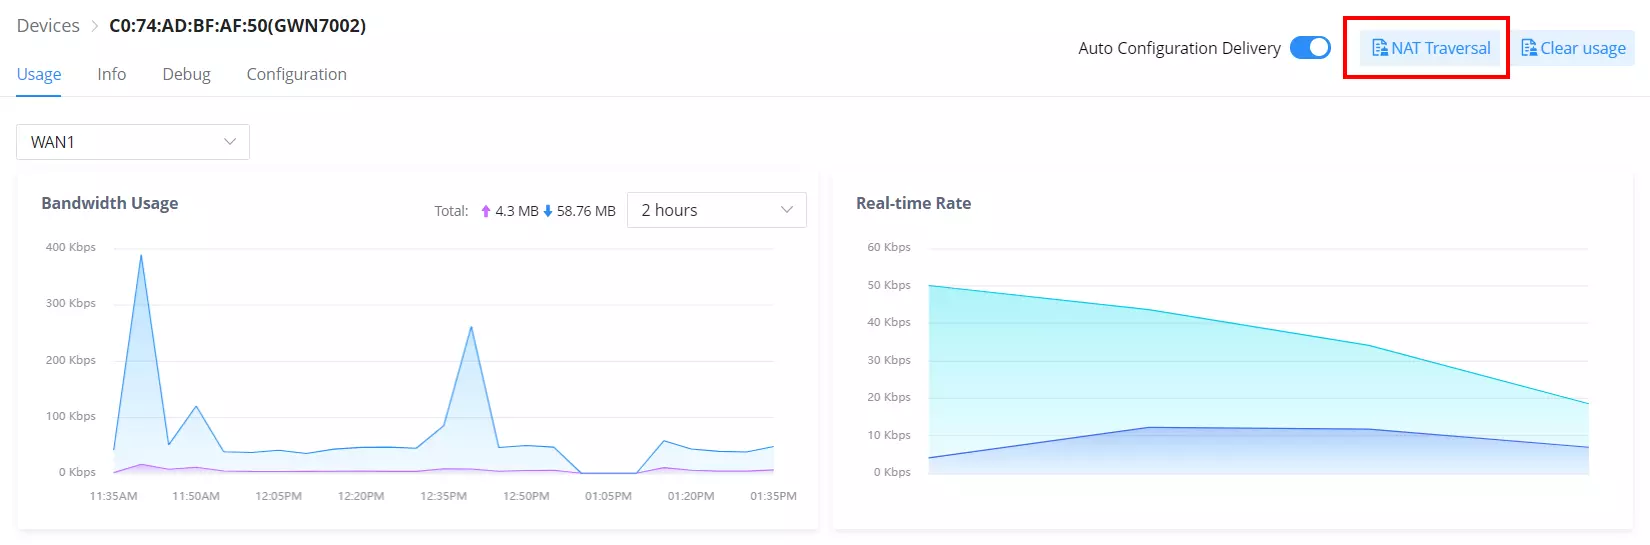
Task: Open the WAN1 interface dropdown
Action: tap(133, 142)
